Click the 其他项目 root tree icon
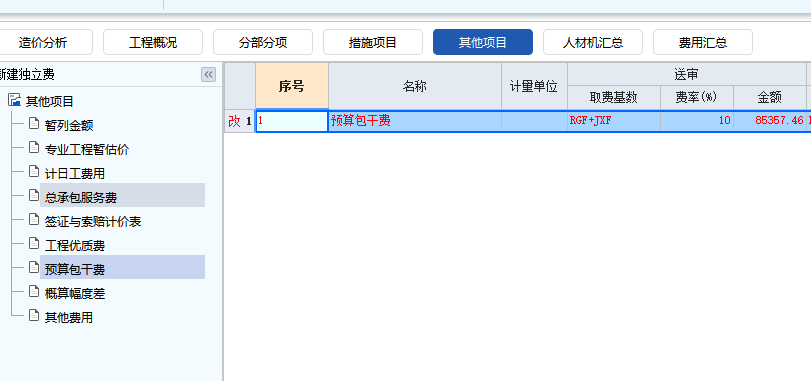The width and height of the screenshot is (811, 381). click(14, 100)
